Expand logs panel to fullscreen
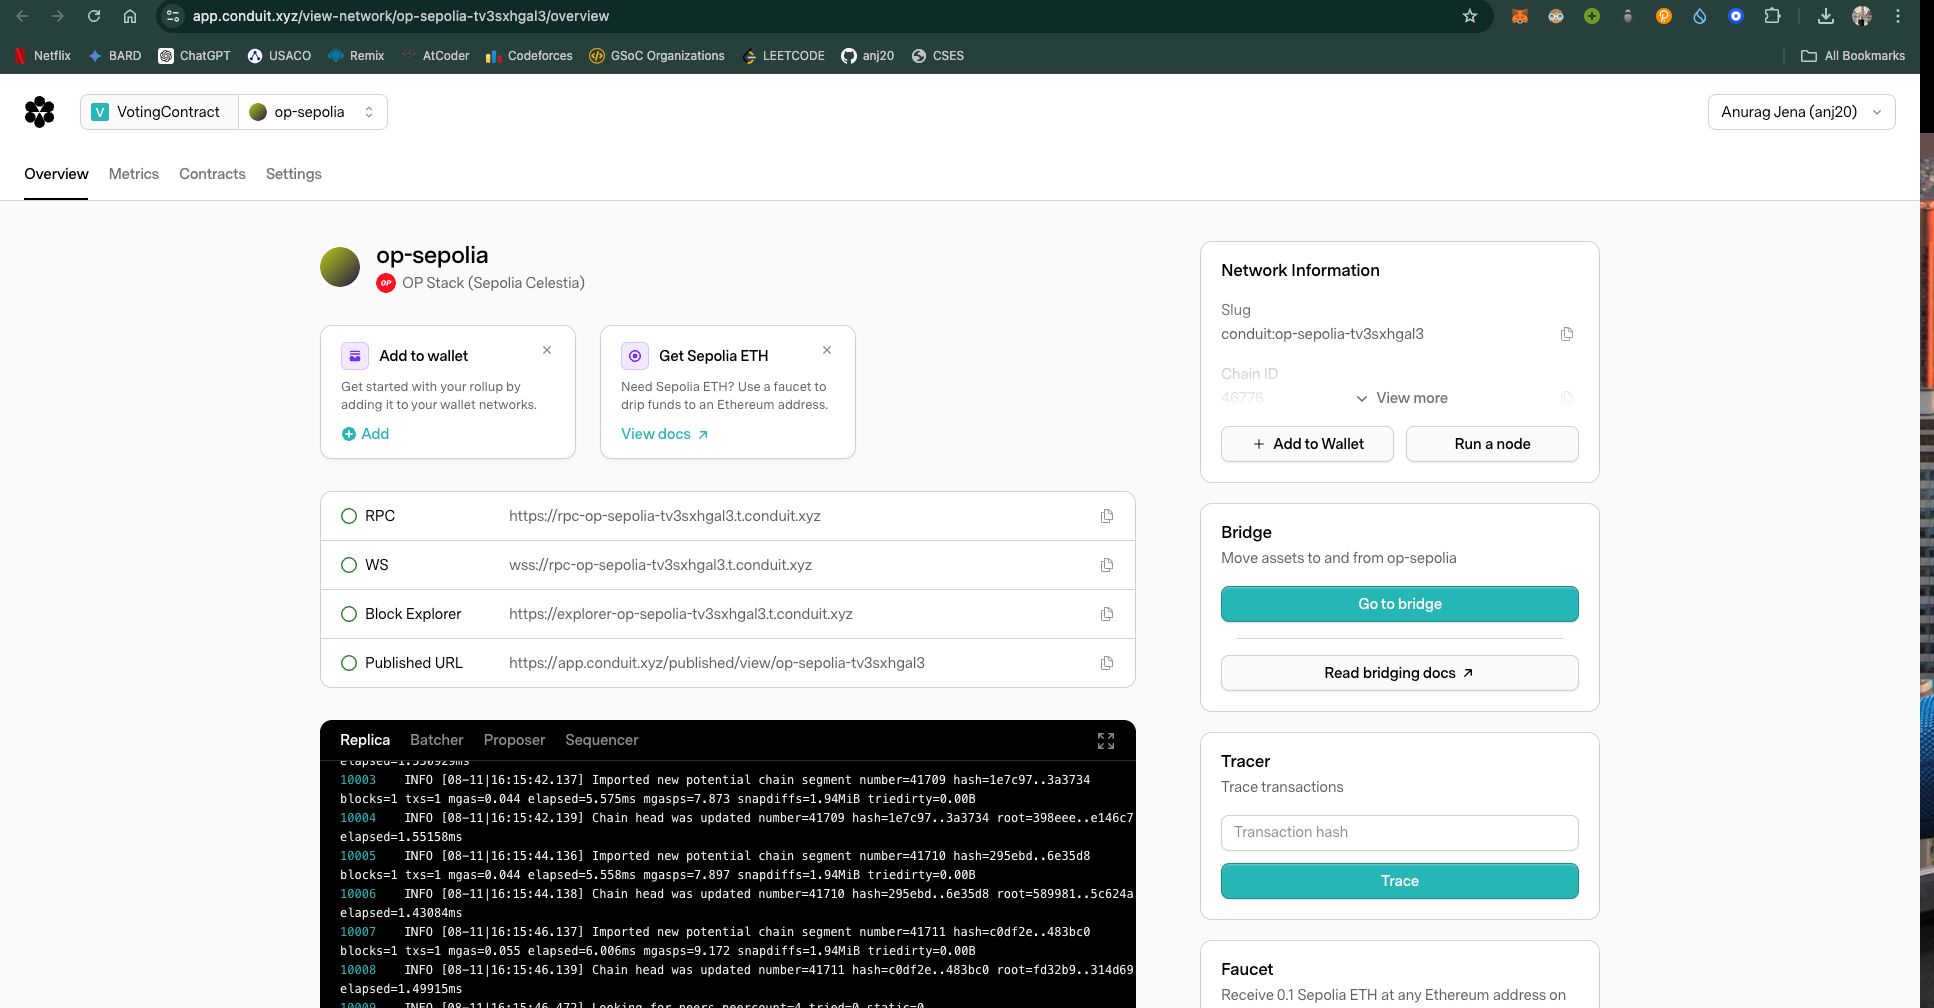Viewport: 1934px width, 1008px height. coord(1106,741)
